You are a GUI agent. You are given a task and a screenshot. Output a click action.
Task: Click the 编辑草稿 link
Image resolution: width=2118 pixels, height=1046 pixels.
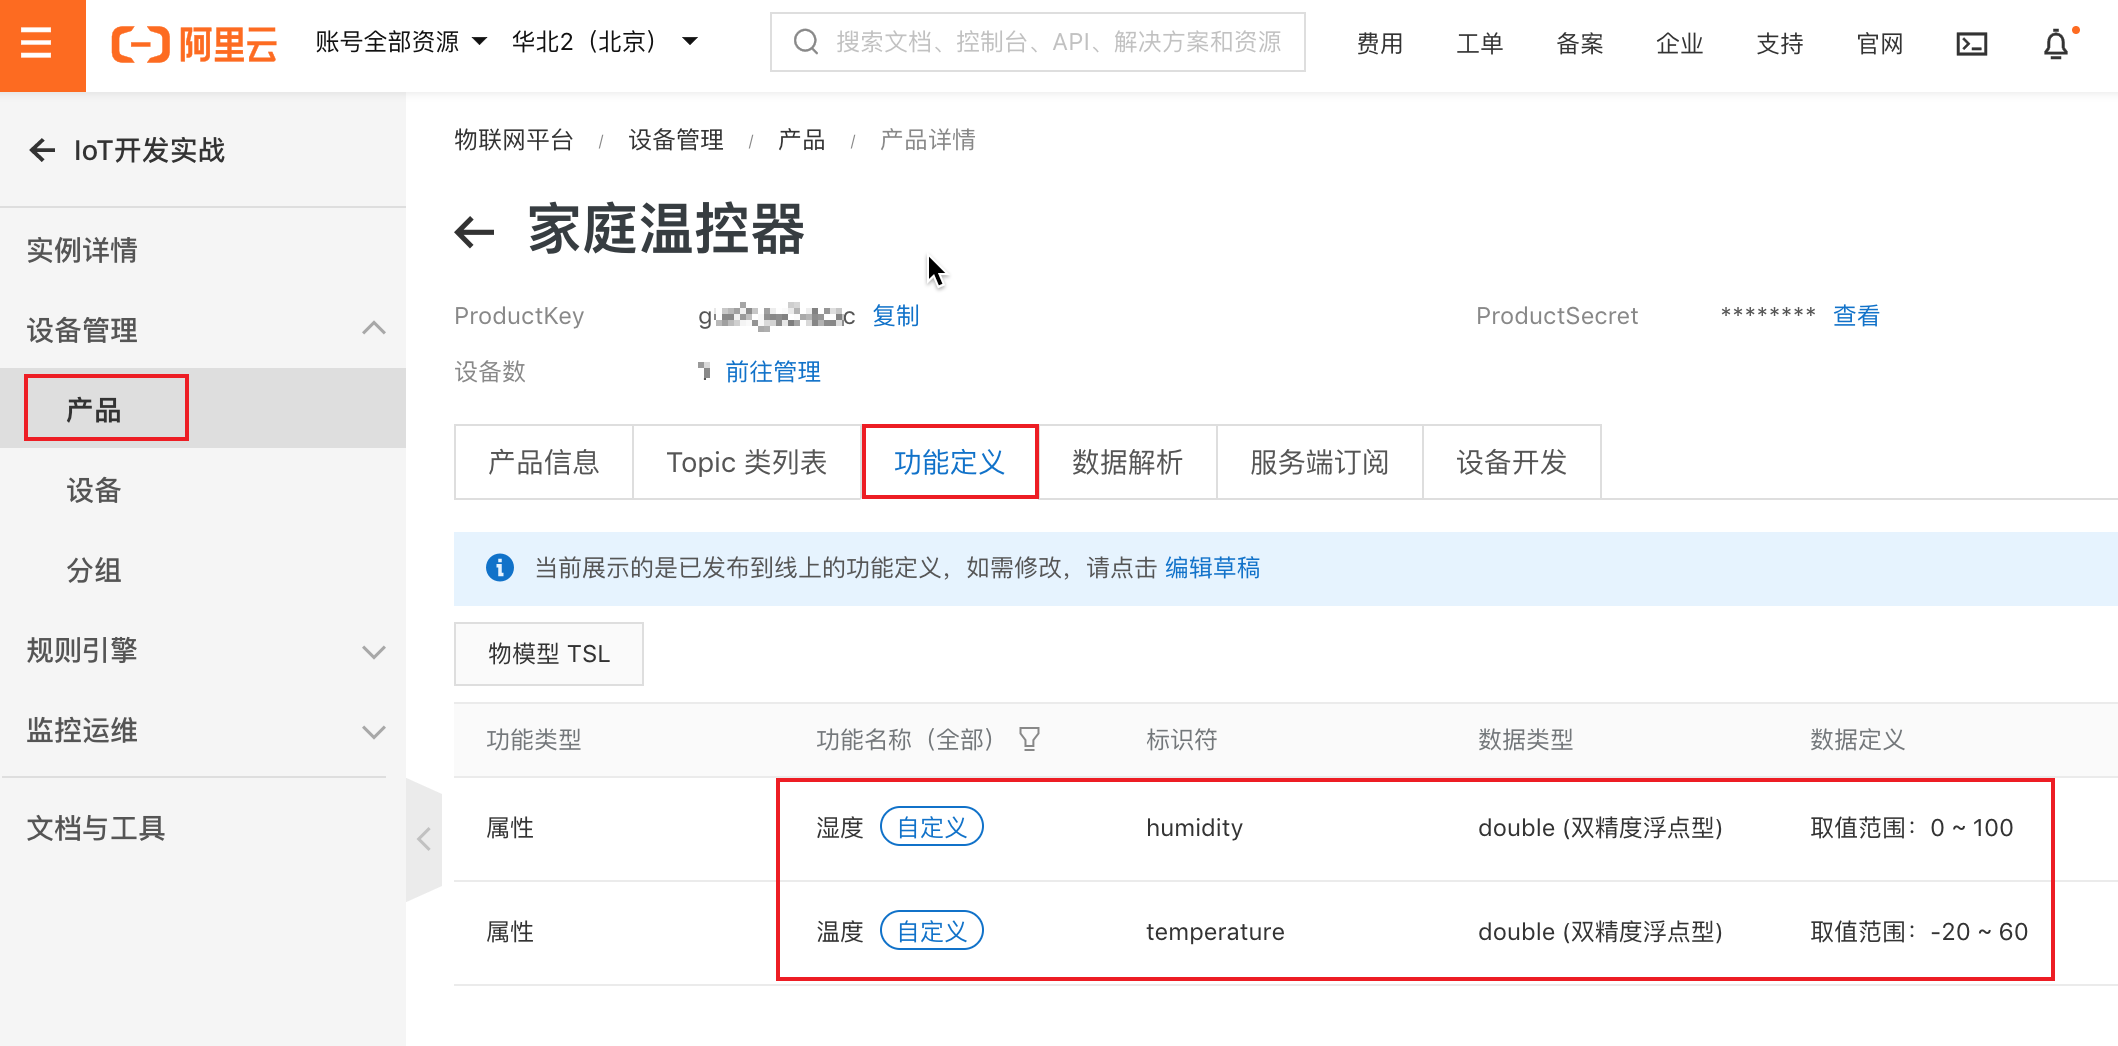pyautogui.click(x=1212, y=568)
